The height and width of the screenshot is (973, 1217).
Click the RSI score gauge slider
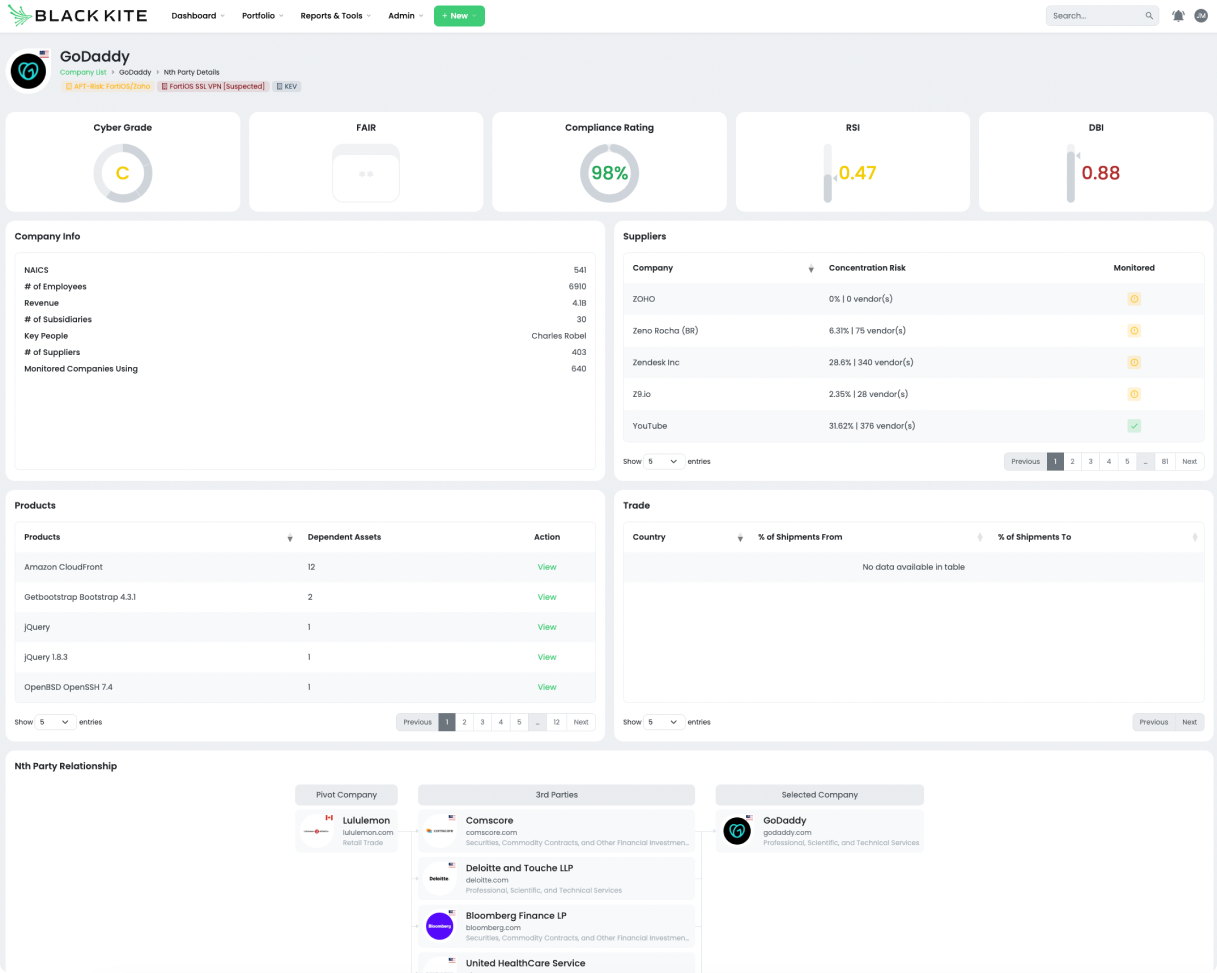(827, 173)
